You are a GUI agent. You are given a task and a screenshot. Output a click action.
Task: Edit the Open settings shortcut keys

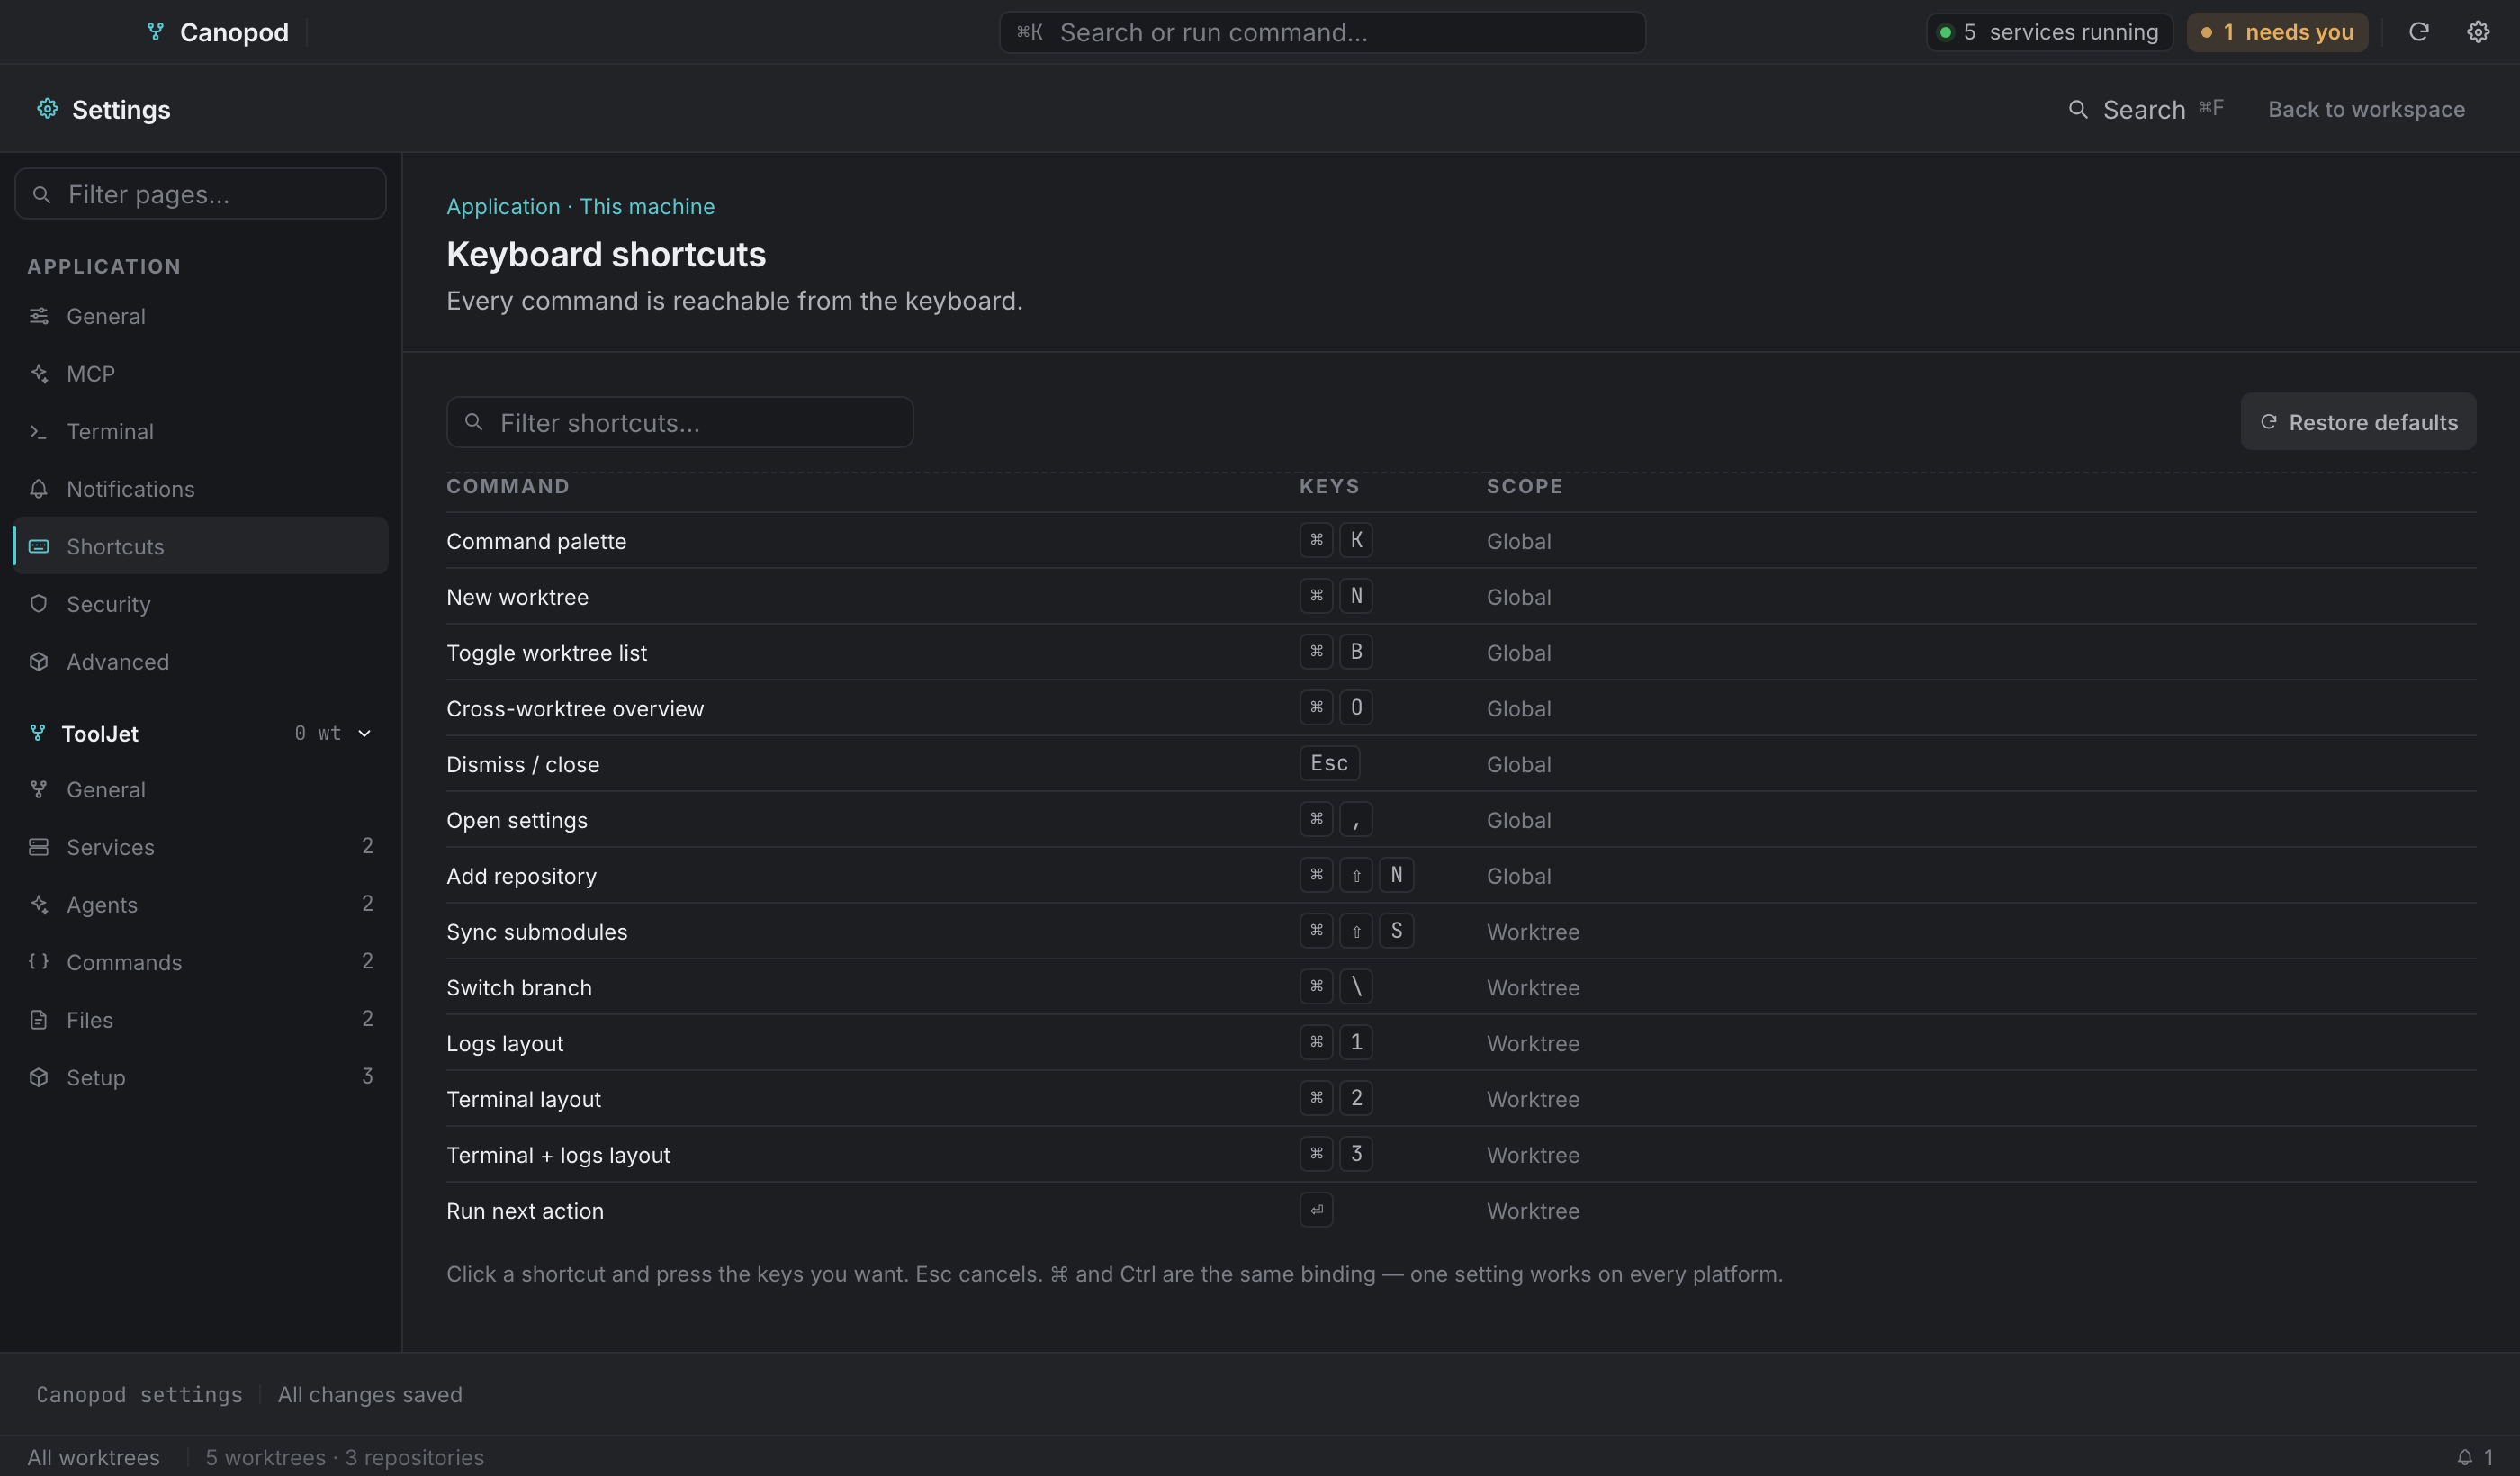click(1335, 819)
